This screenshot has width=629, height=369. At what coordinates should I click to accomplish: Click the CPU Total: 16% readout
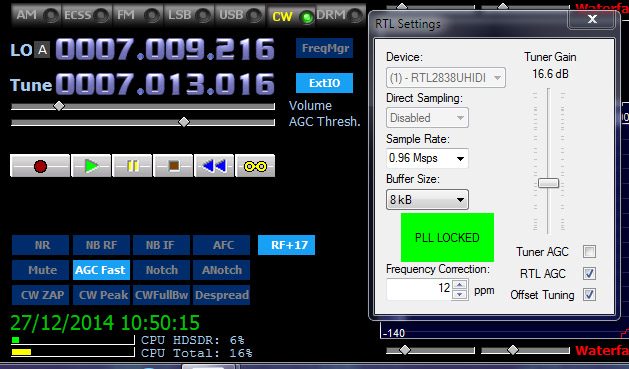click(x=197, y=353)
